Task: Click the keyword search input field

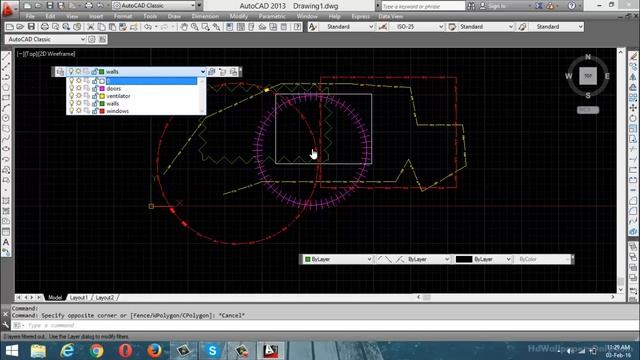Action: 423,6
